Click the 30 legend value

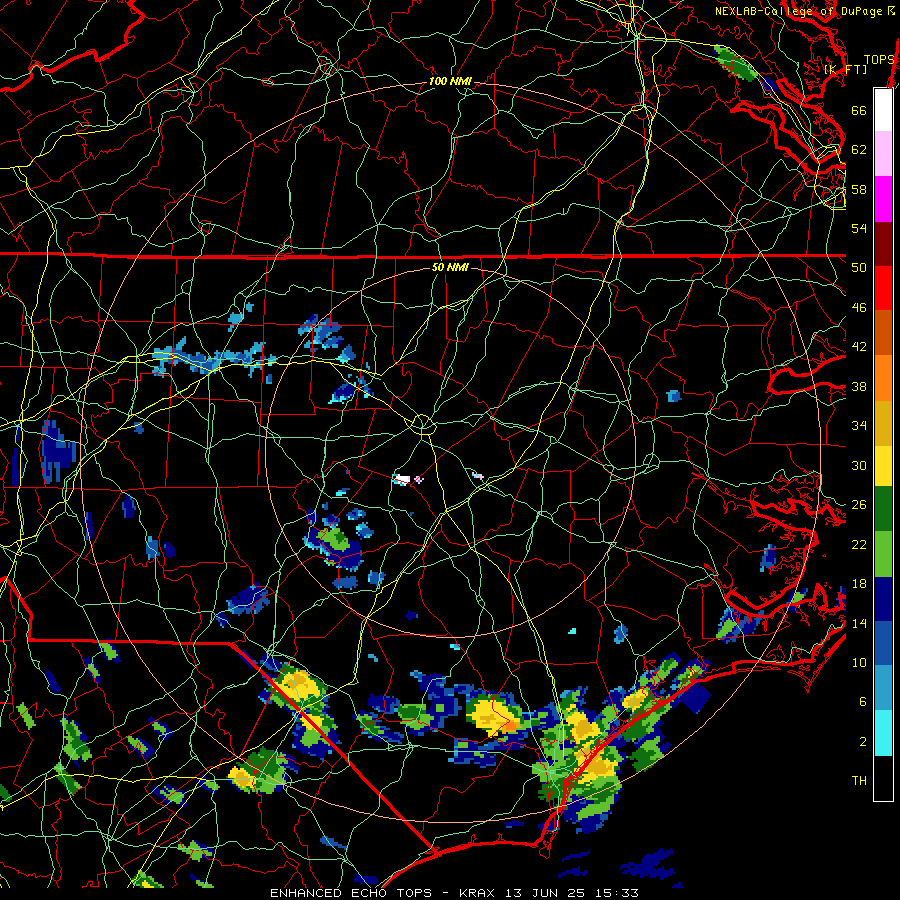859,465
